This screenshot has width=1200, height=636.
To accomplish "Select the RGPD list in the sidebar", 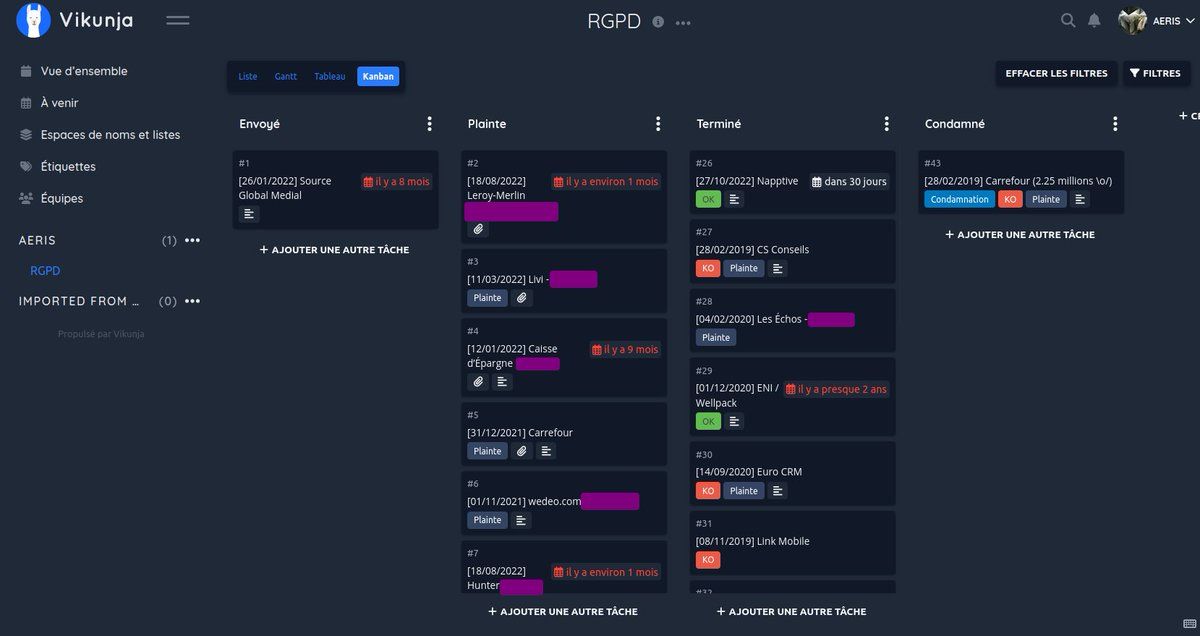I will pos(45,271).
